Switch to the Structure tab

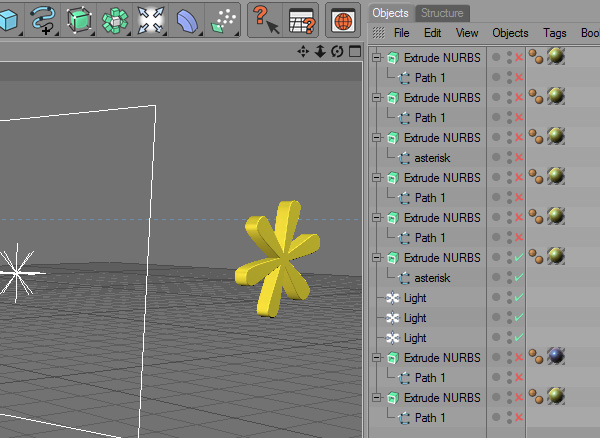441,13
